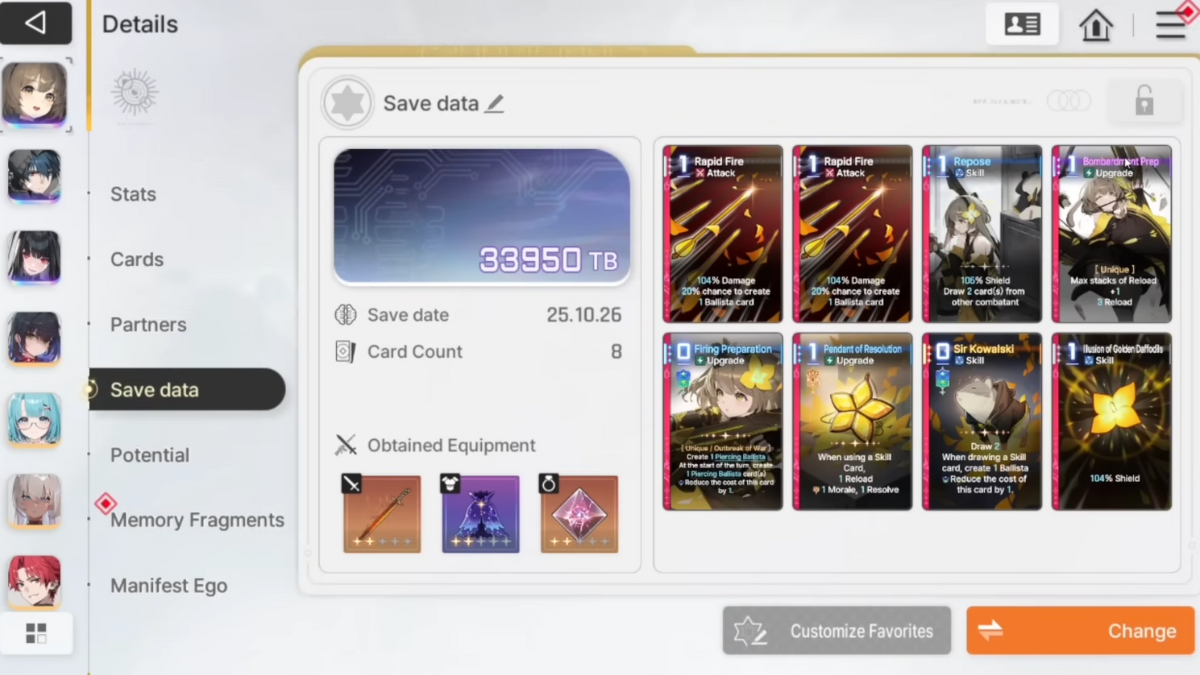Click the back arrow button
Image resolution: width=1200 pixels, height=675 pixels.
tap(36, 23)
